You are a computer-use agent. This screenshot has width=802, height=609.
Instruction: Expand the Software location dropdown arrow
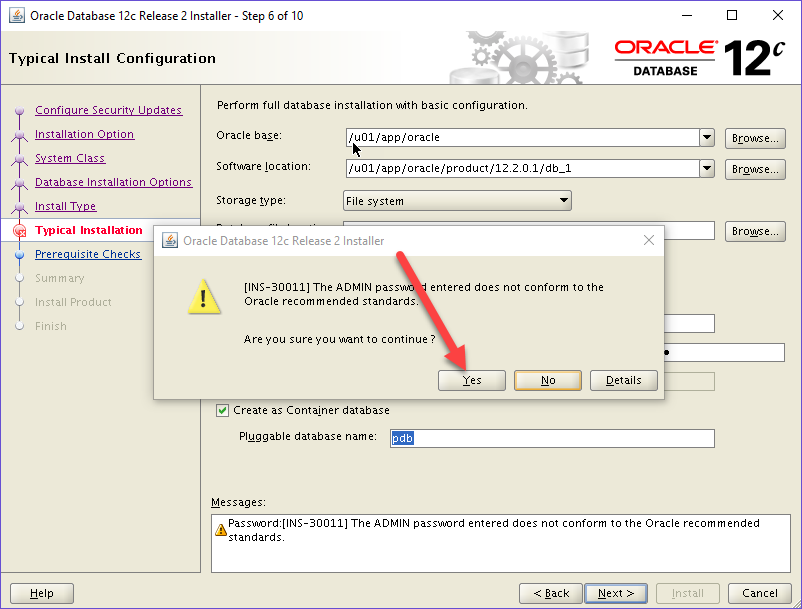pyautogui.click(x=707, y=168)
